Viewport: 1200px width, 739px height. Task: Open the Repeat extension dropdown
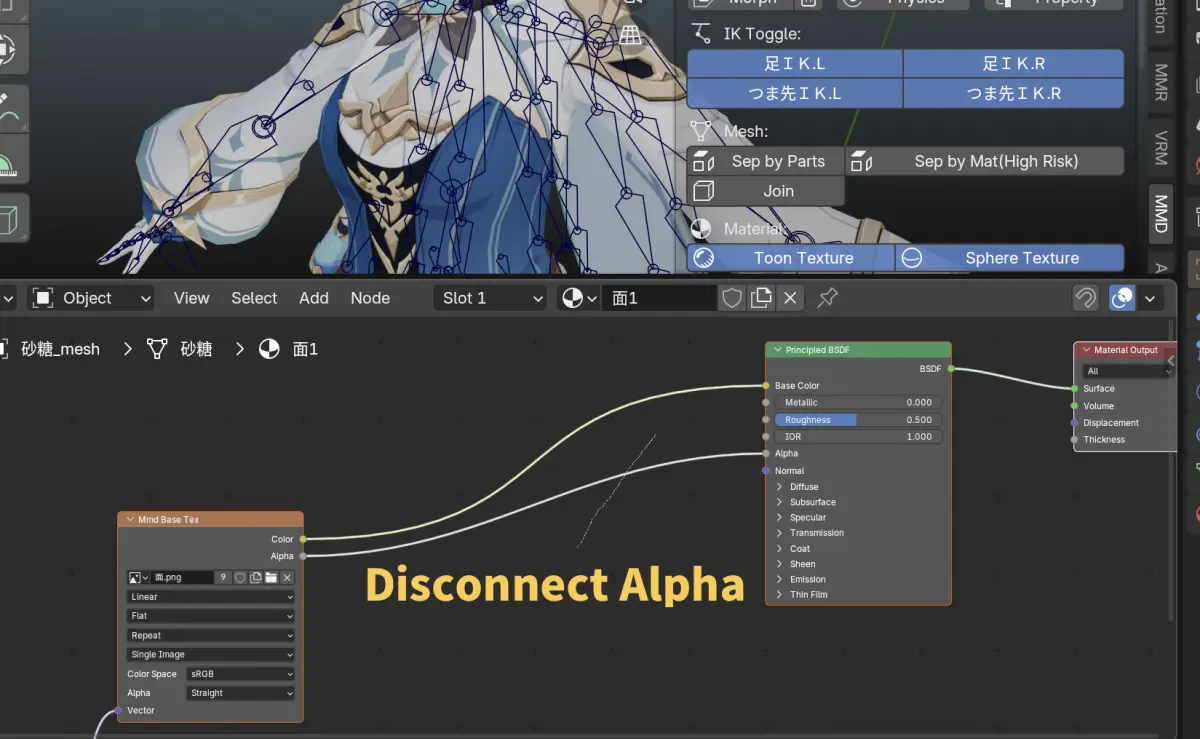coord(211,635)
